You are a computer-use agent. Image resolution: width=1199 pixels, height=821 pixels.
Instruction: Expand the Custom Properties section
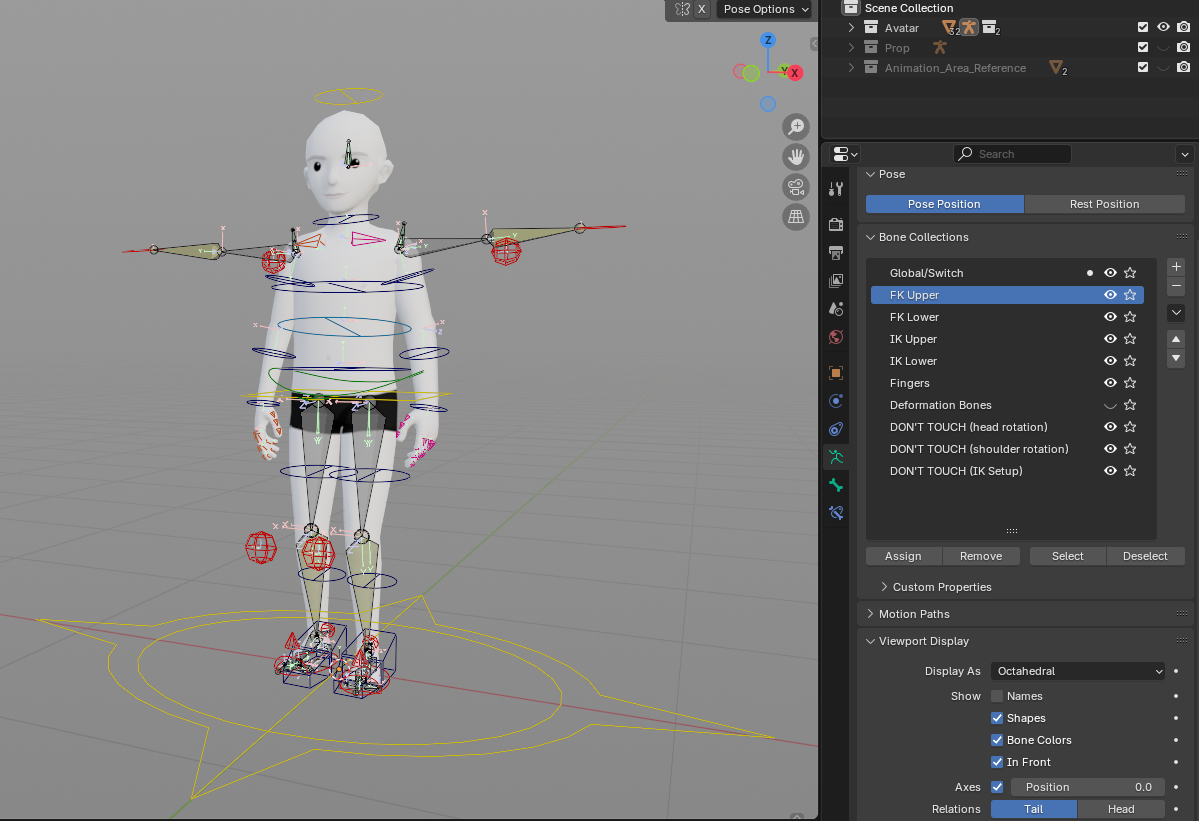coord(884,587)
